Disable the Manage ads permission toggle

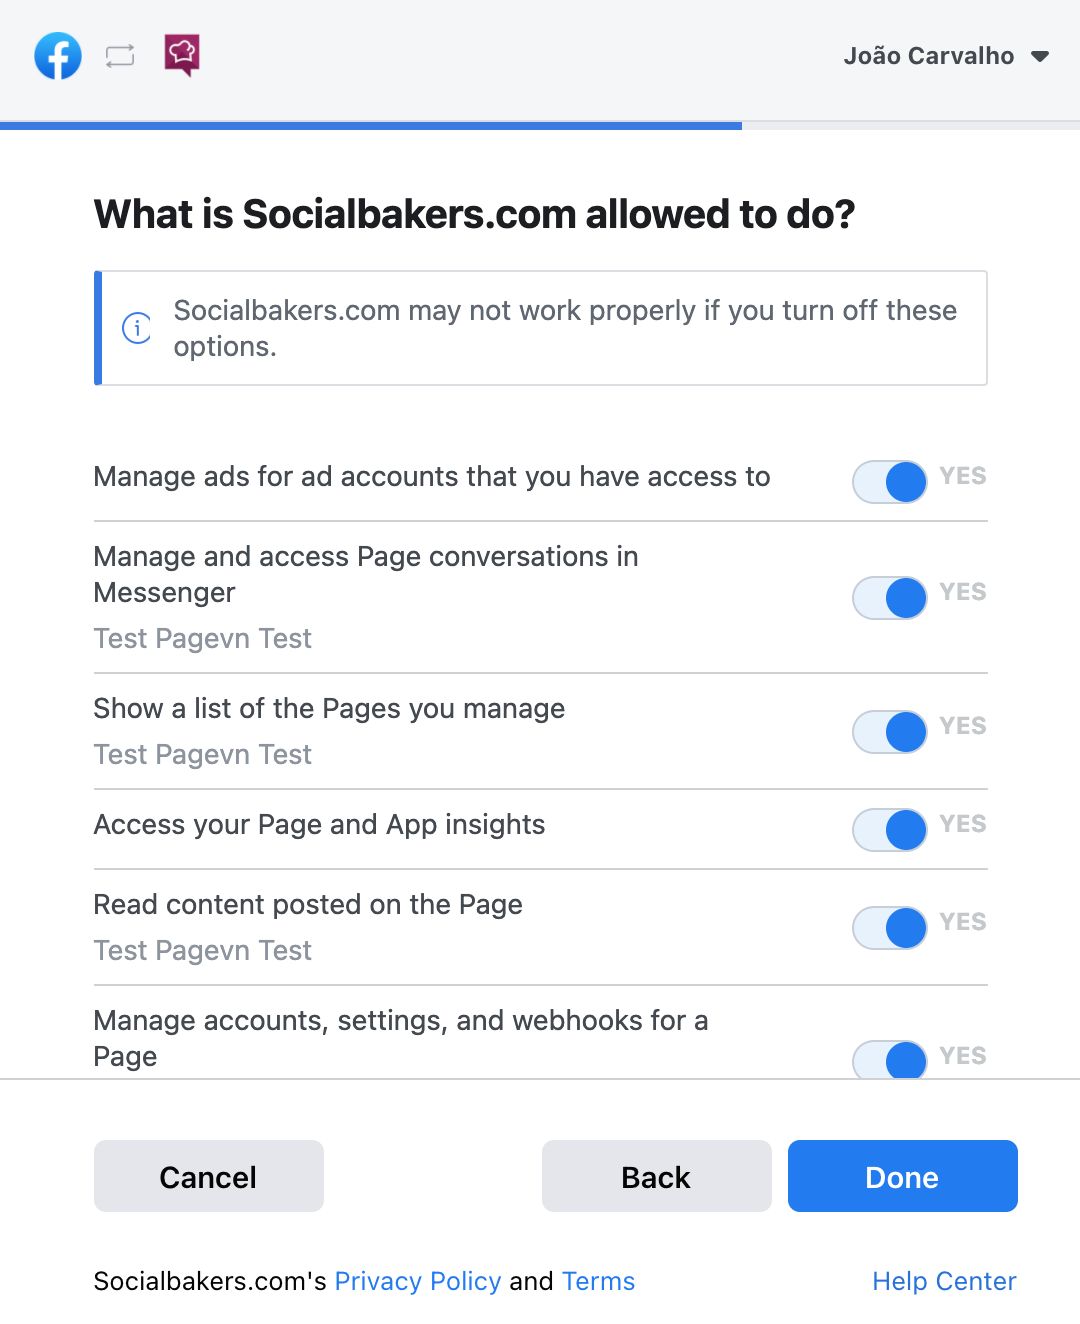pos(890,482)
